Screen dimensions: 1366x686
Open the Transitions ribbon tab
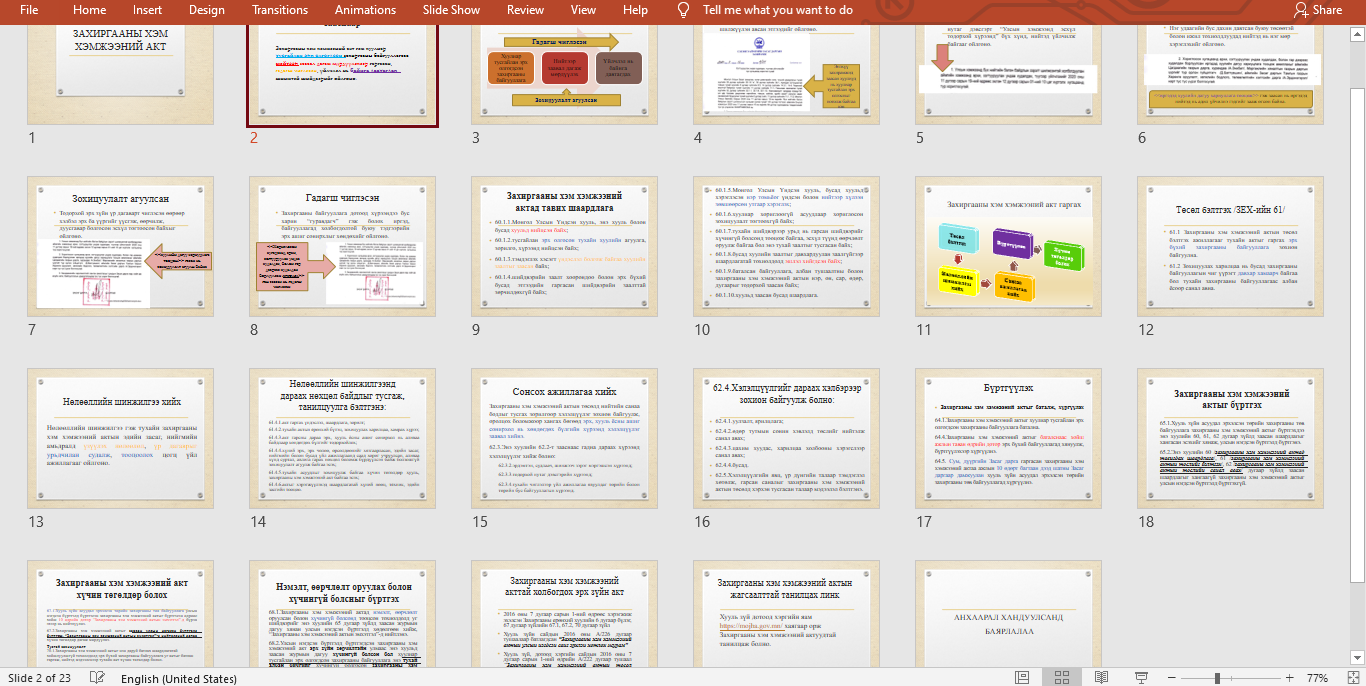[280, 10]
